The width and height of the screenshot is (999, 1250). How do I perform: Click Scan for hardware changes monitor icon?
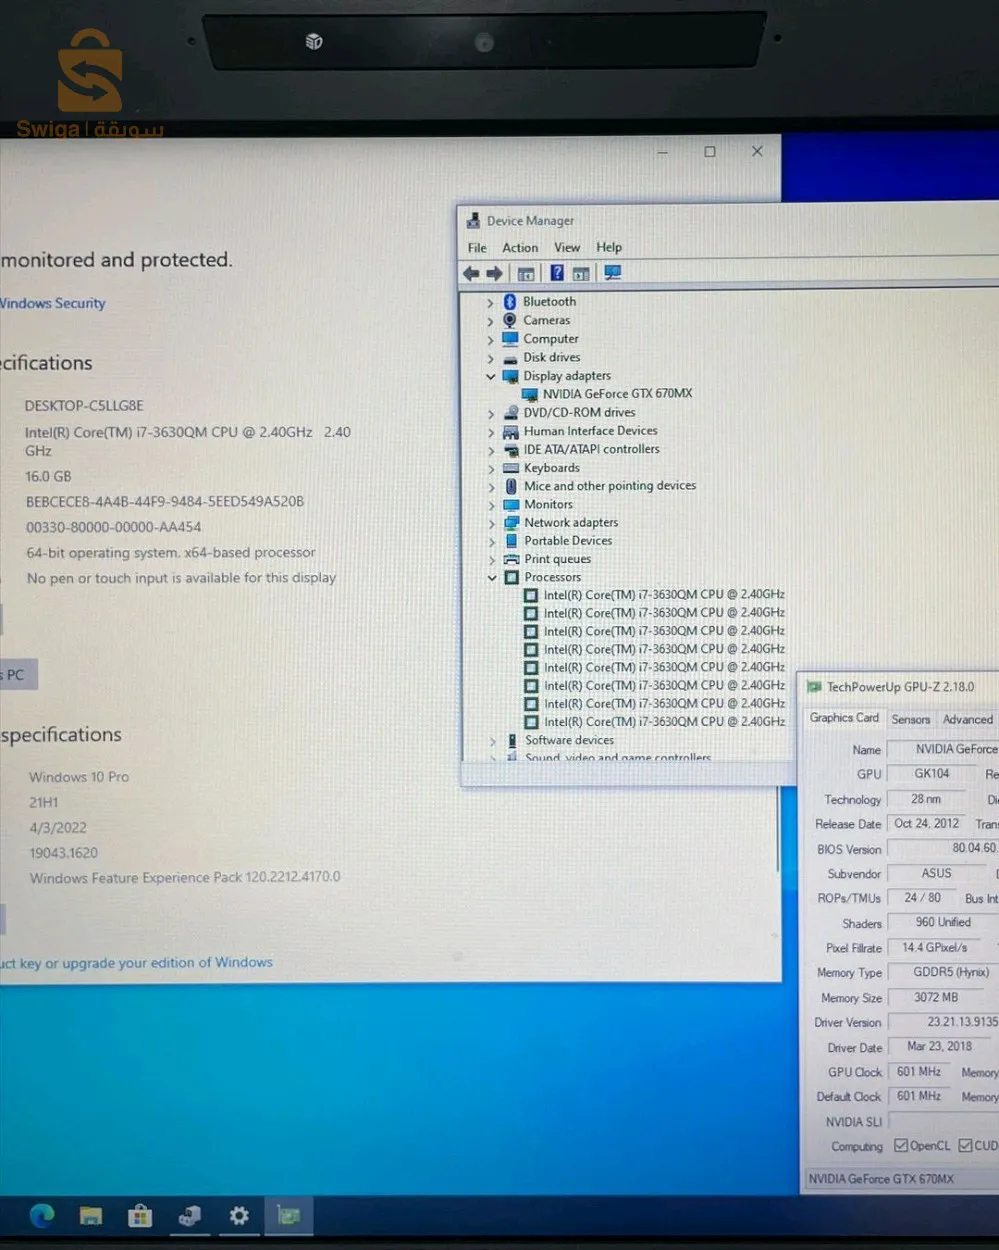point(612,273)
